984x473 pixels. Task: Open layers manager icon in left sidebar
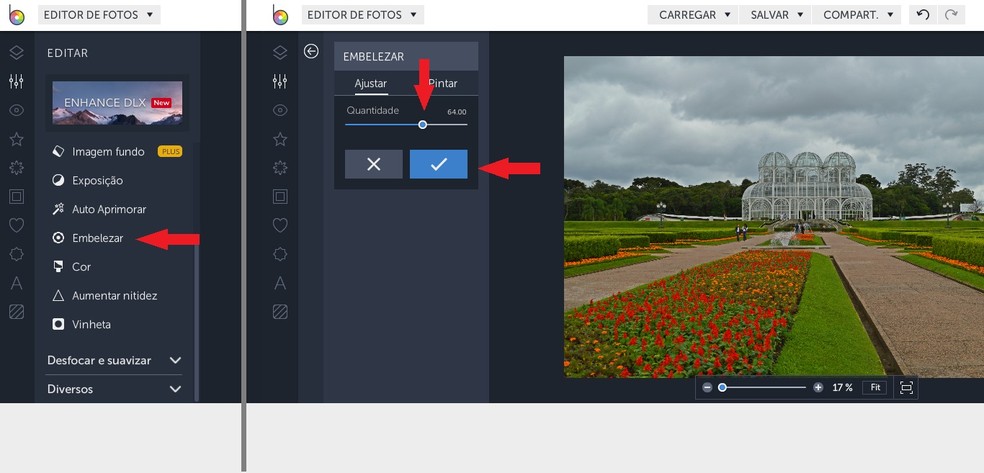click(x=17, y=53)
